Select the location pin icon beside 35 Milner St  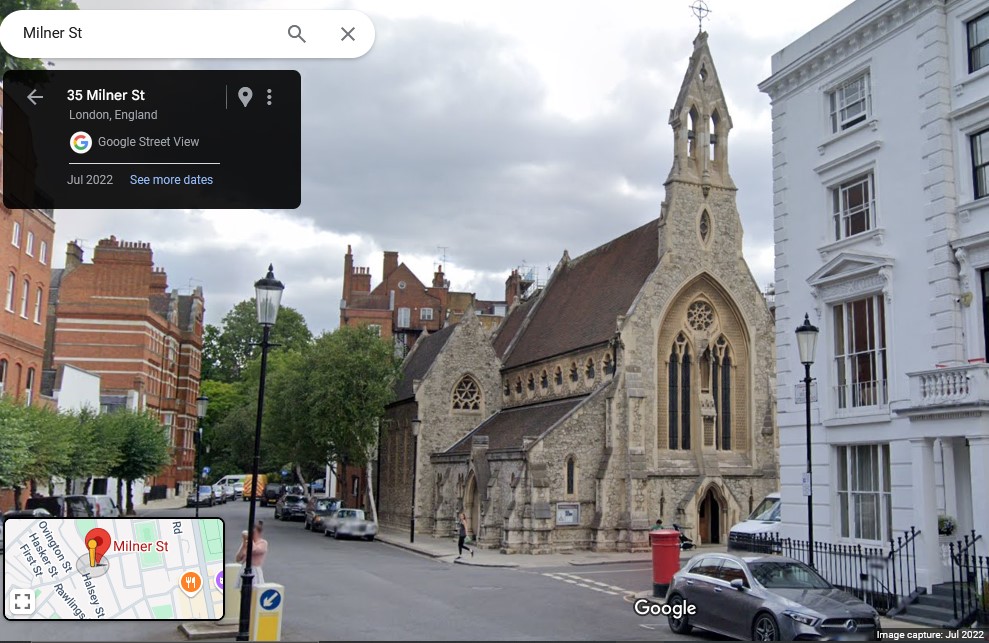pyautogui.click(x=245, y=96)
